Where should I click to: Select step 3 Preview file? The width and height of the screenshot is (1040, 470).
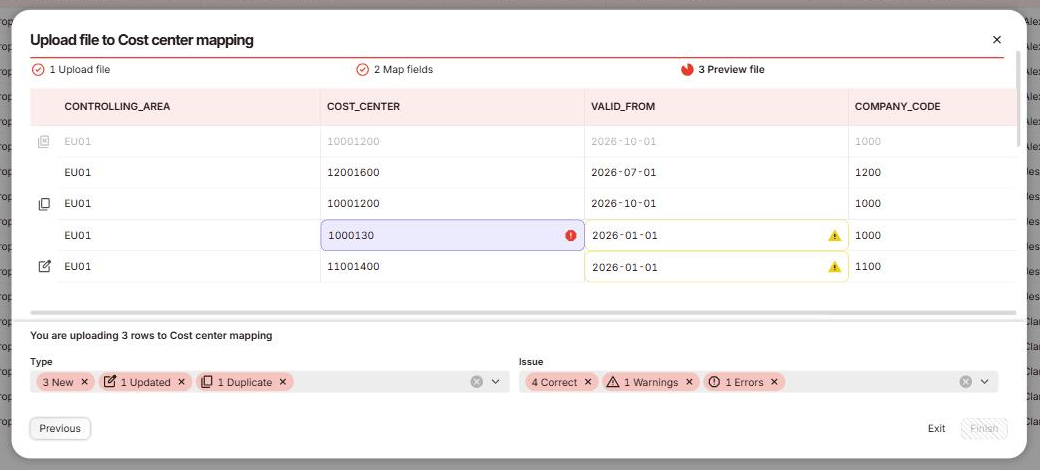[x=723, y=70]
